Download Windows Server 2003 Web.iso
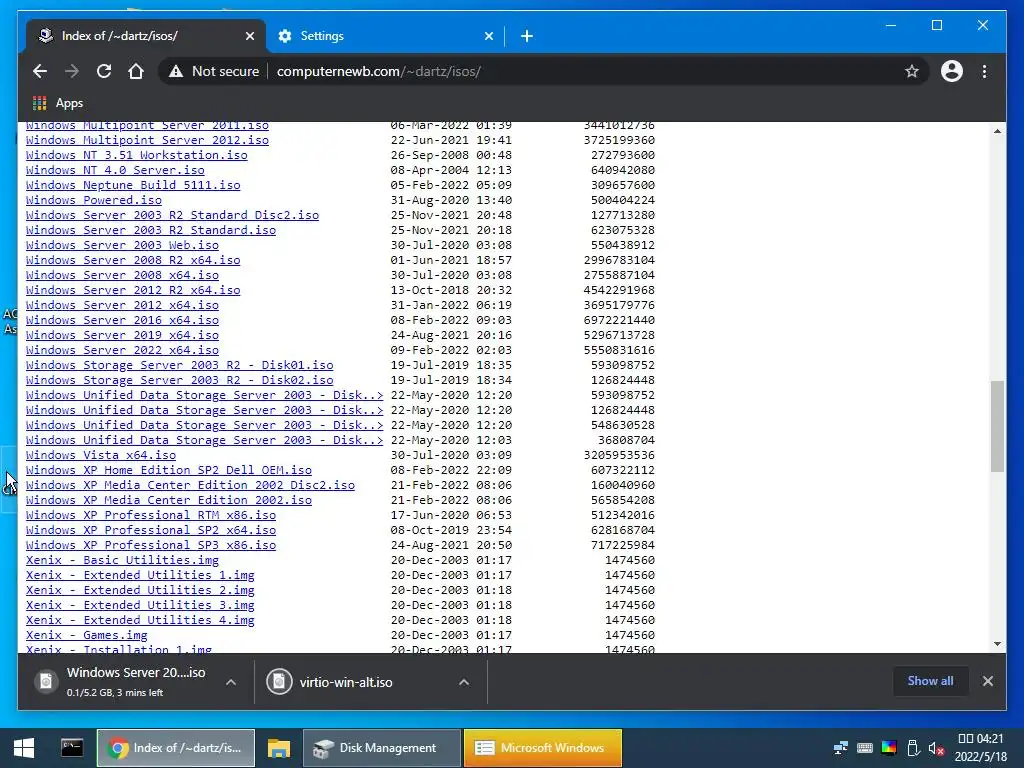This screenshot has height=768, width=1024. click(x=122, y=246)
